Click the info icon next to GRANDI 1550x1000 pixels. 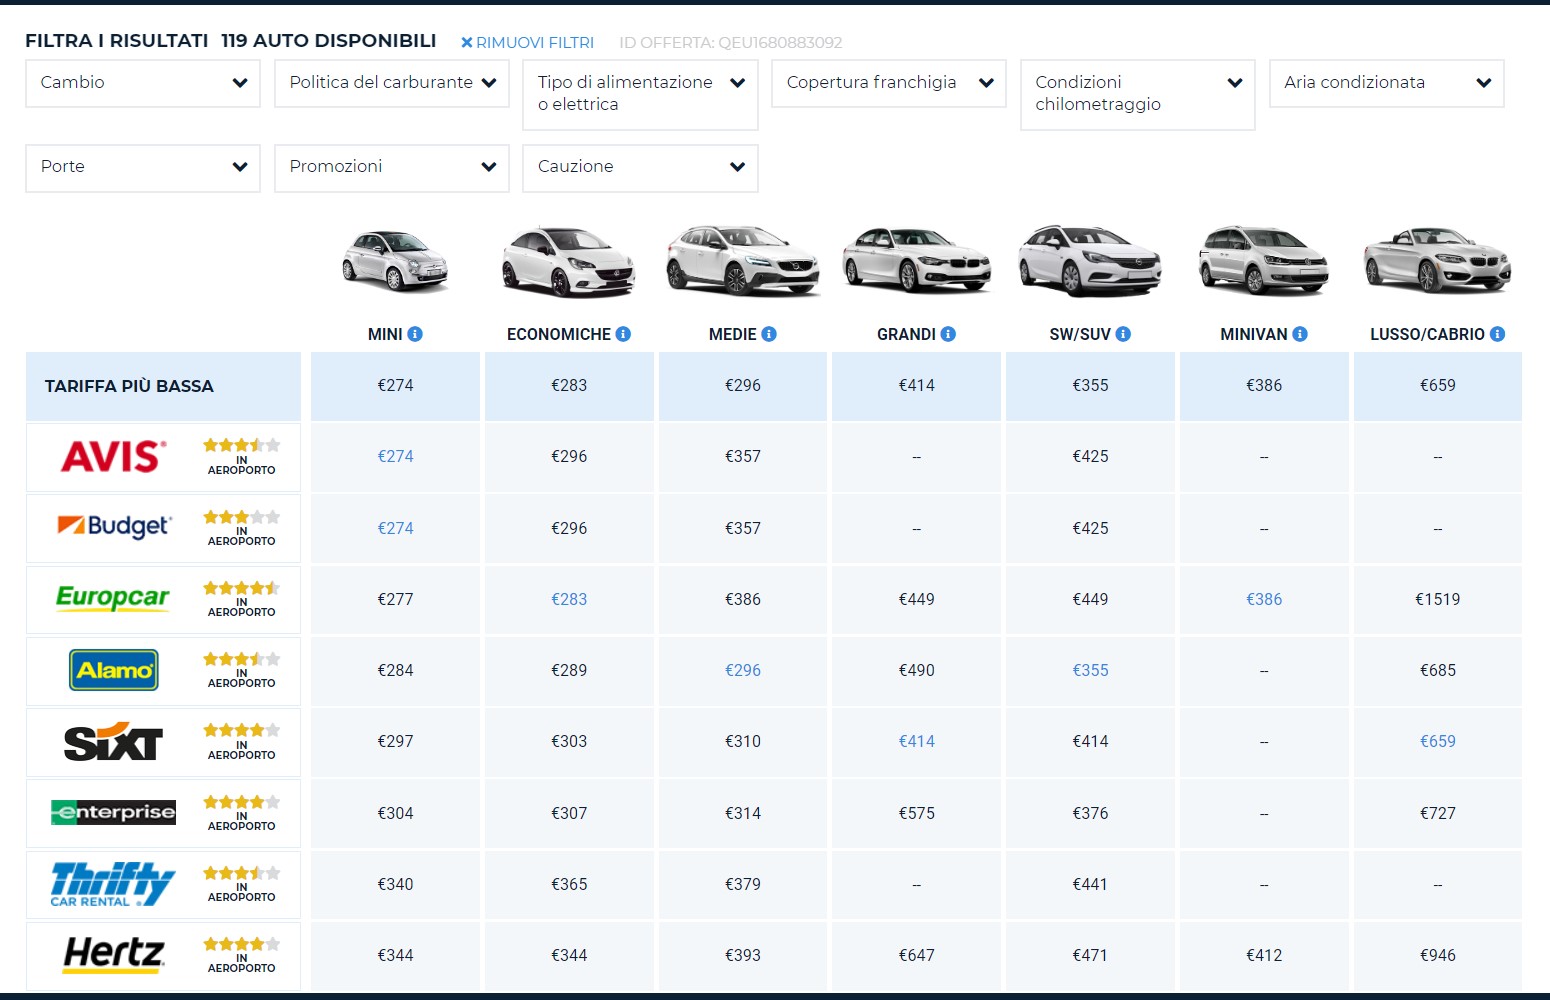point(948,334)
